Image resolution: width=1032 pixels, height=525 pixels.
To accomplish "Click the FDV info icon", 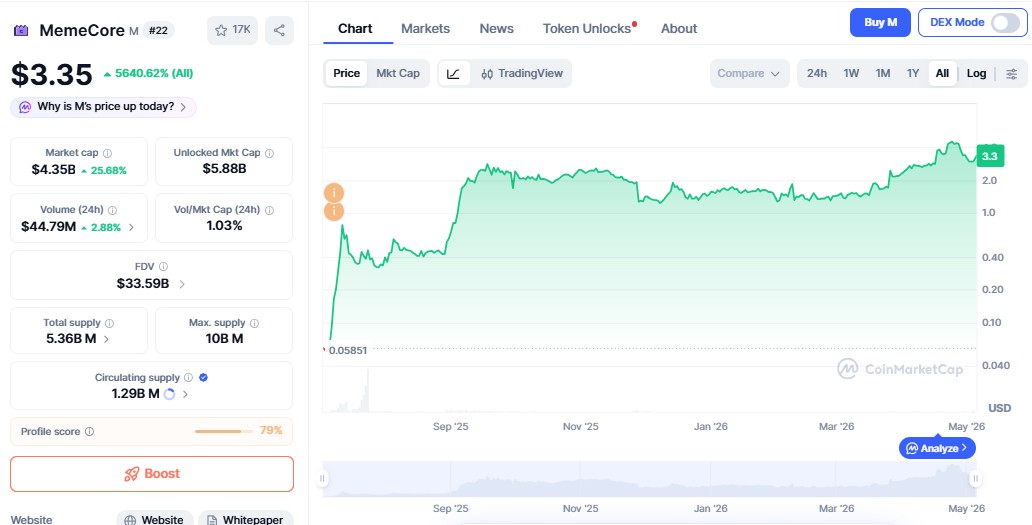I will [163, 266].
